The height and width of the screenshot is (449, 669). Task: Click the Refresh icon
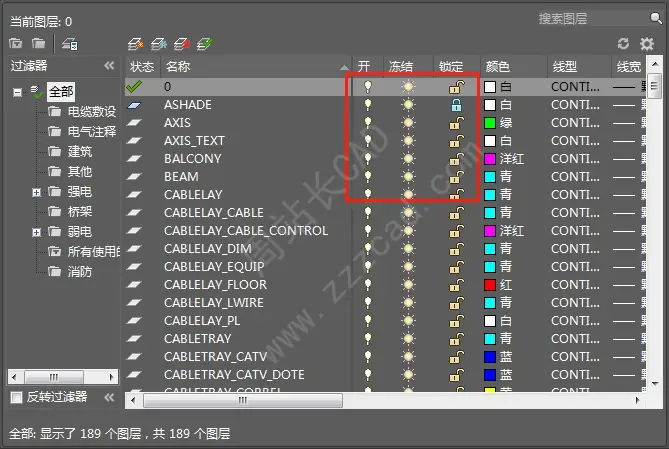(623, 44)
